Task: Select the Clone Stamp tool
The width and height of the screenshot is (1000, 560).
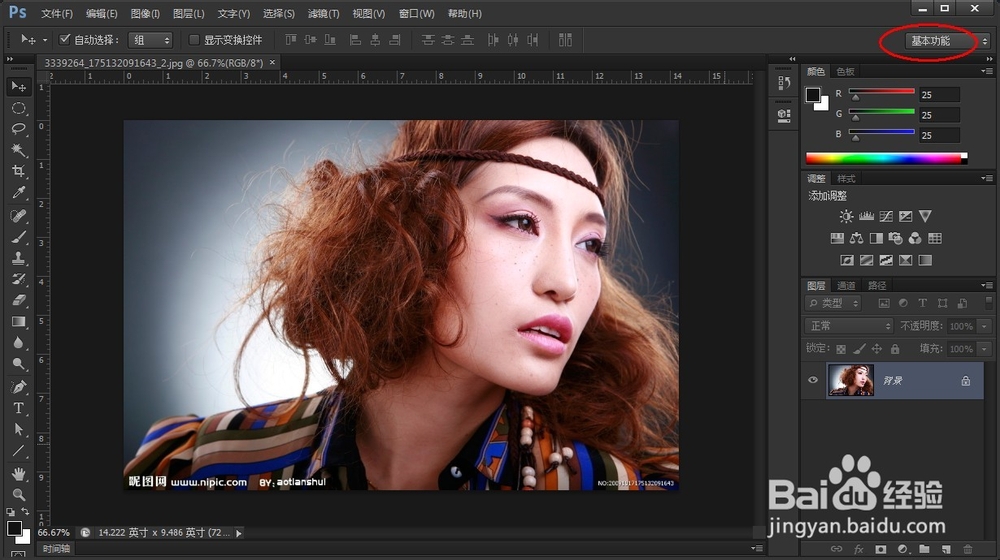Action: click(18, 259)
